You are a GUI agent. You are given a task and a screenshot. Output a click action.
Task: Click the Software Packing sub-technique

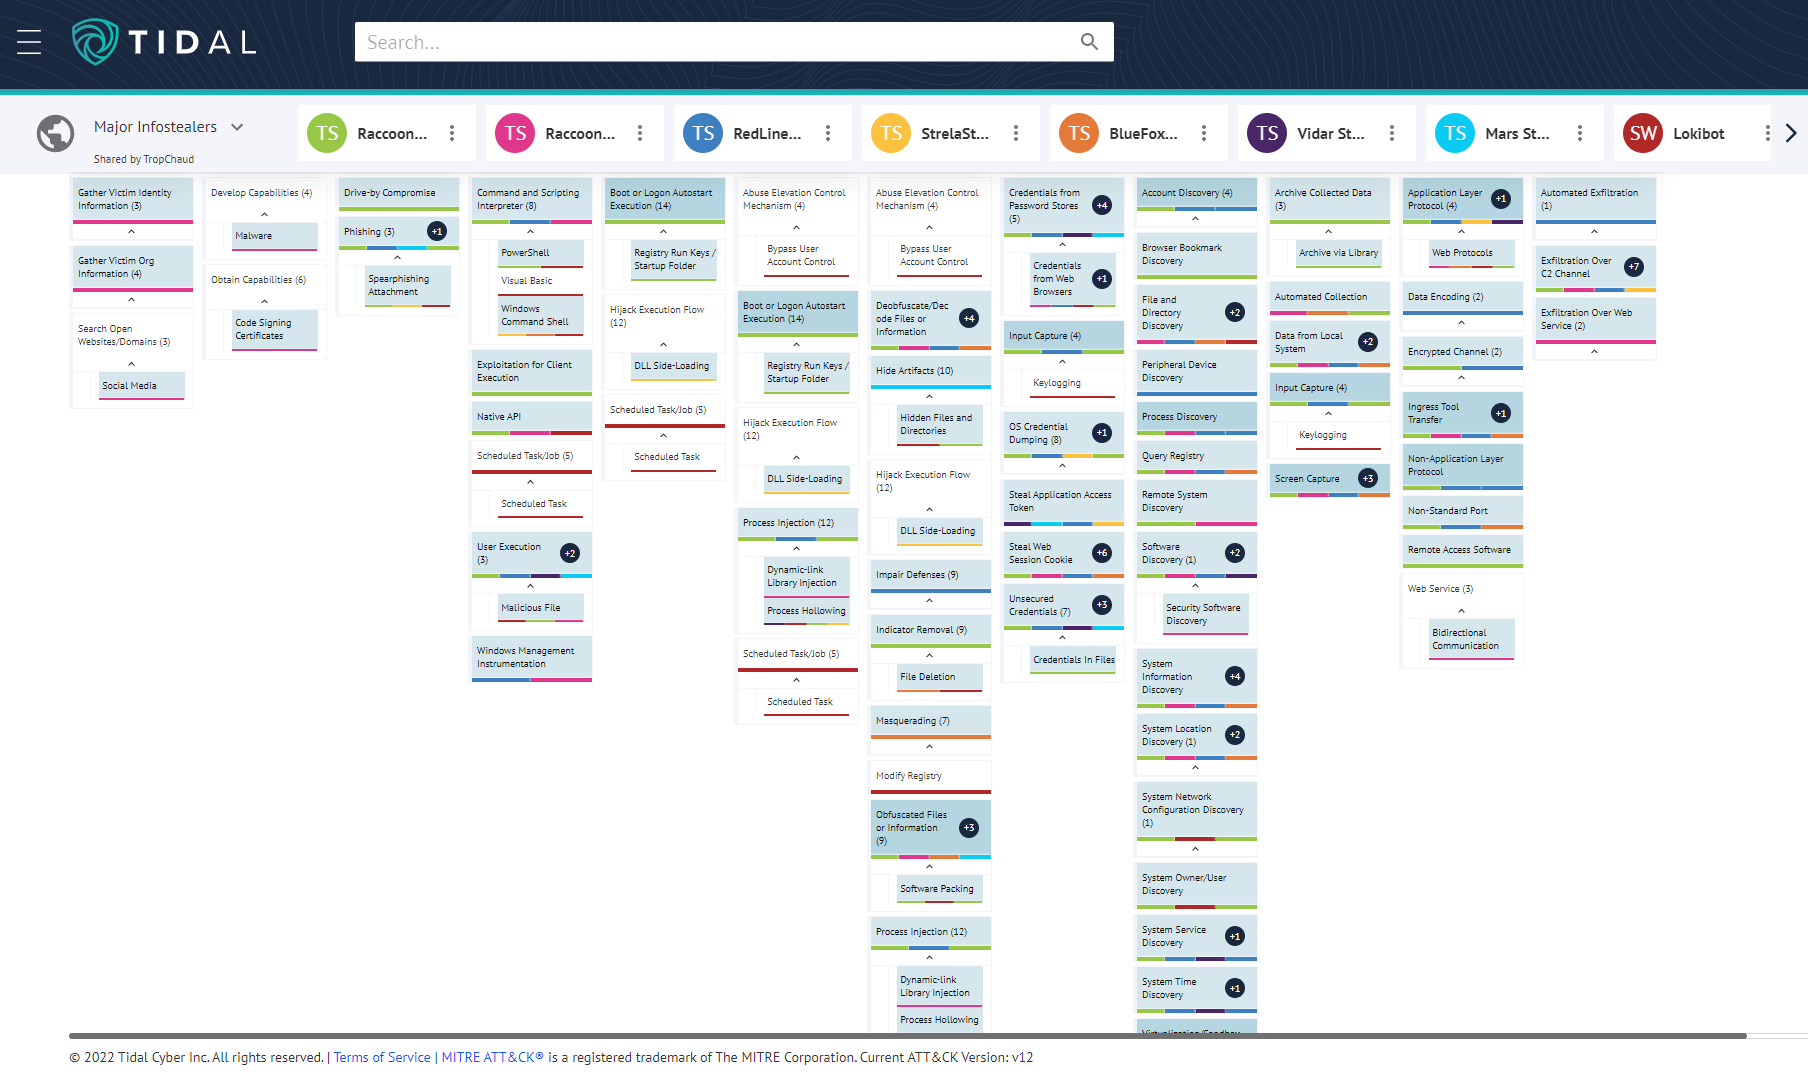(938, 890)
